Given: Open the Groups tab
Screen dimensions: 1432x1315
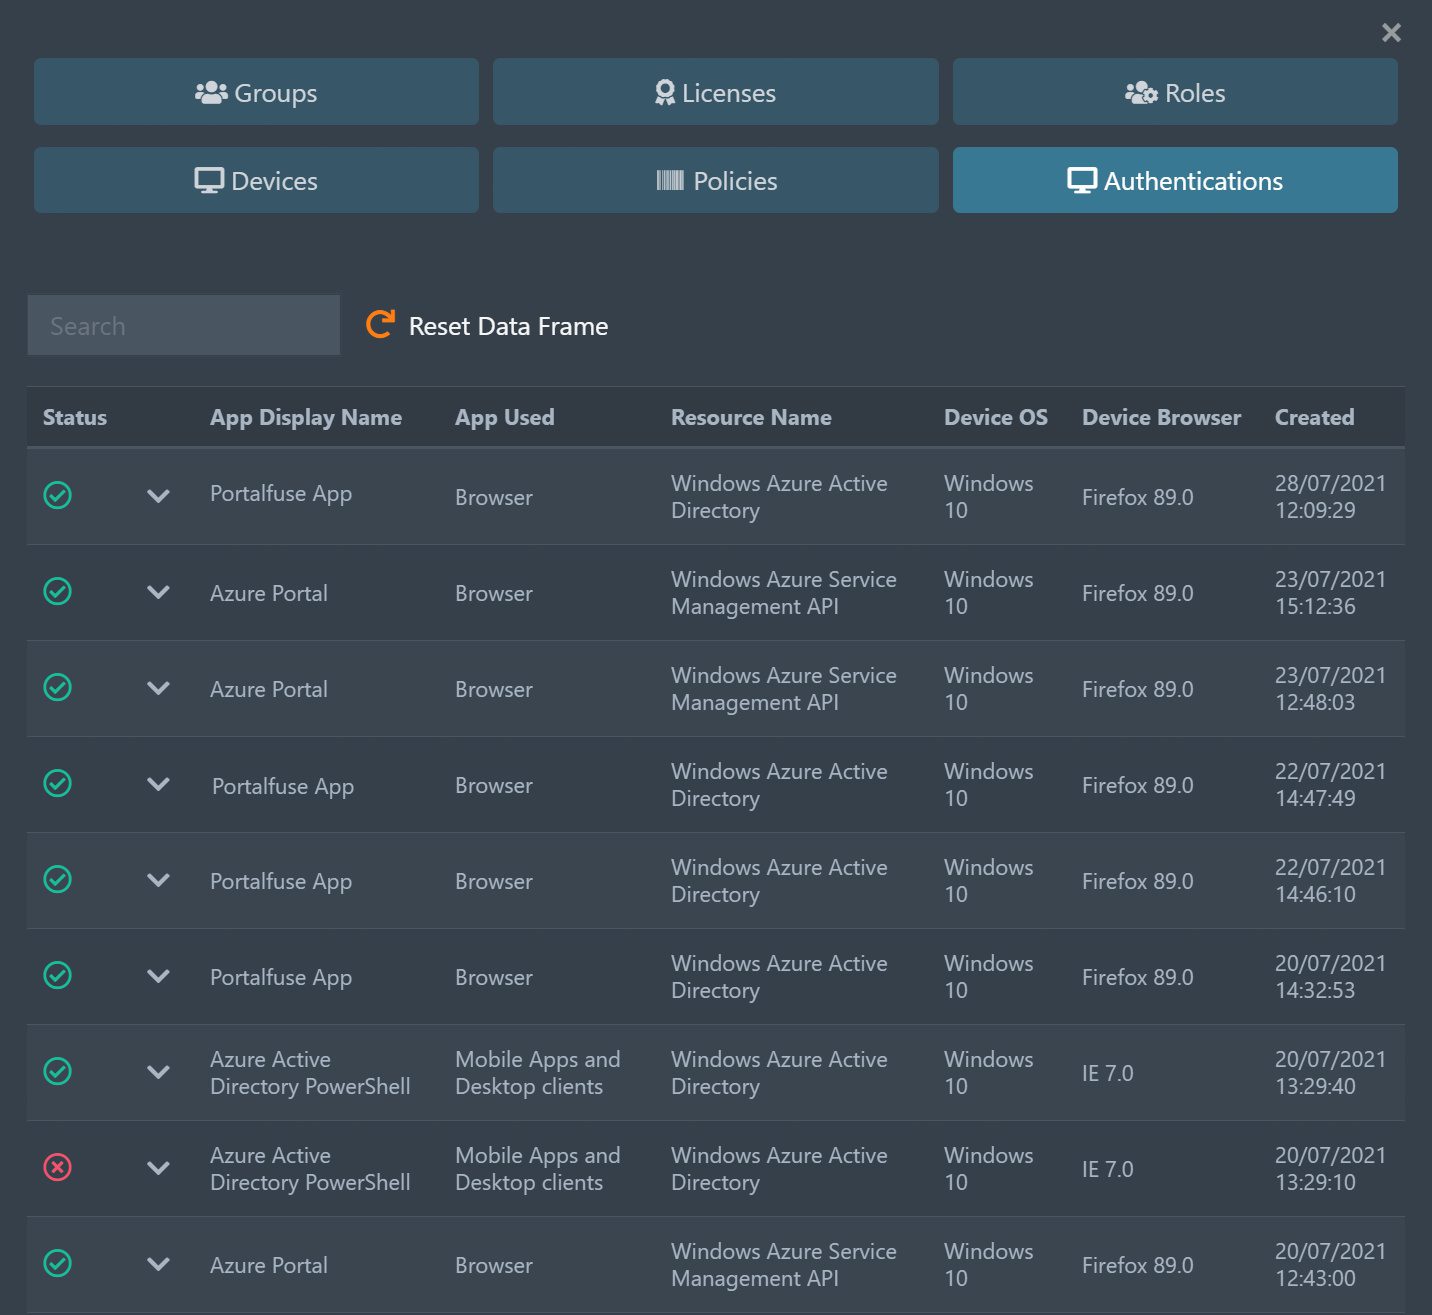Looking at the screenshot, I should pos(256,92).
